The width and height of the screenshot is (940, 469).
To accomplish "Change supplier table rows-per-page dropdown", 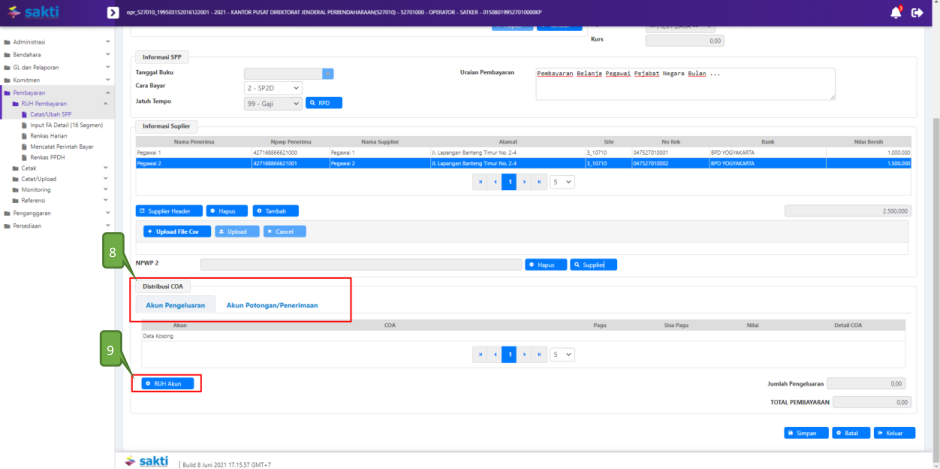I will [x=563, y=182].
